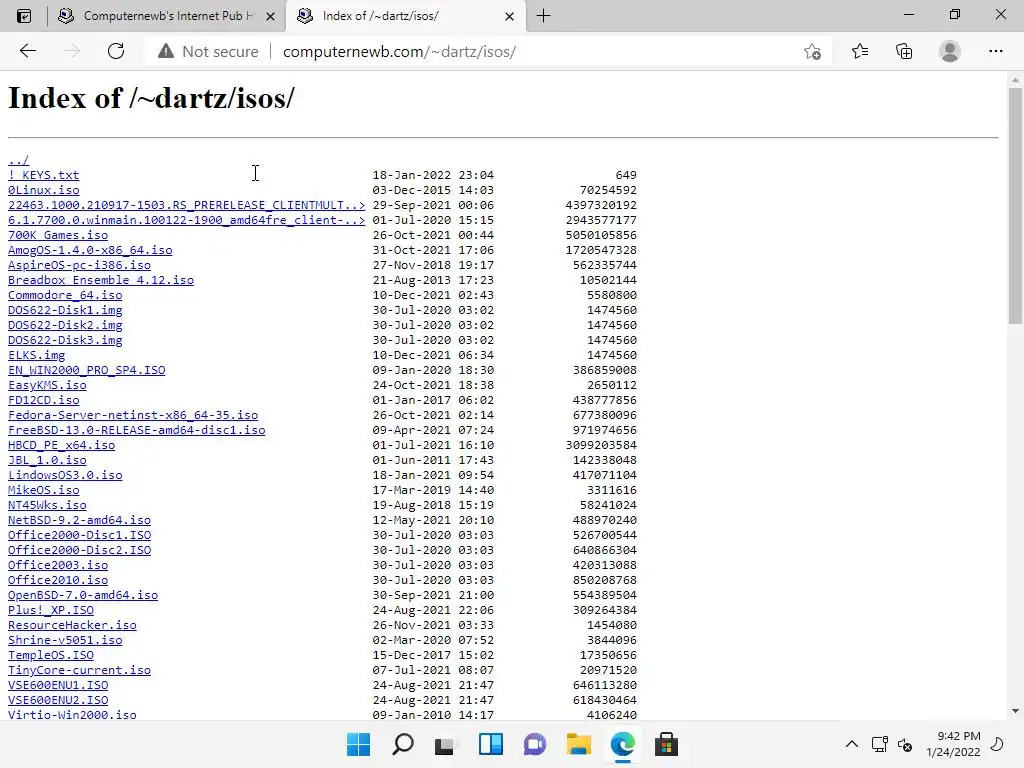The width and height of the screenshot is (1024, 768).
Task: Open File Explorer from the taskbar
Action: click(579, 744)
